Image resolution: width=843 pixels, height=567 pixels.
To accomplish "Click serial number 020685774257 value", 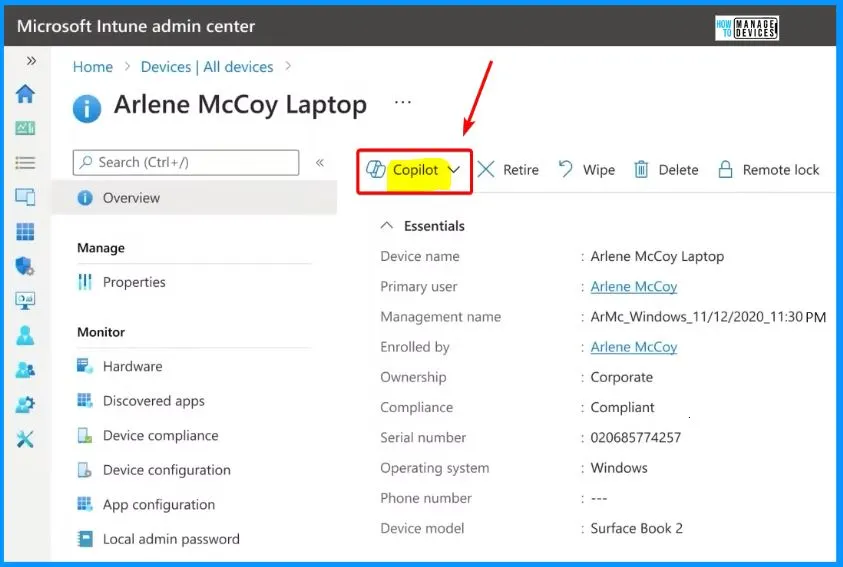I will coord(635,437).
